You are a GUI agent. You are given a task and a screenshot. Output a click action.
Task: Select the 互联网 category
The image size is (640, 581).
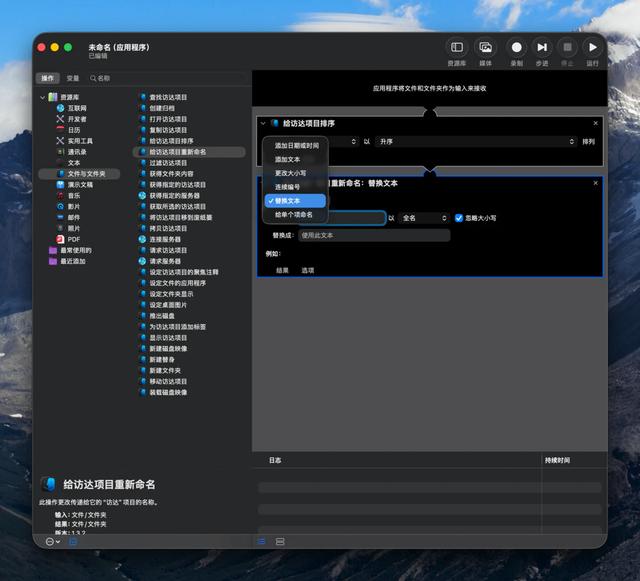tap(77, 108)
